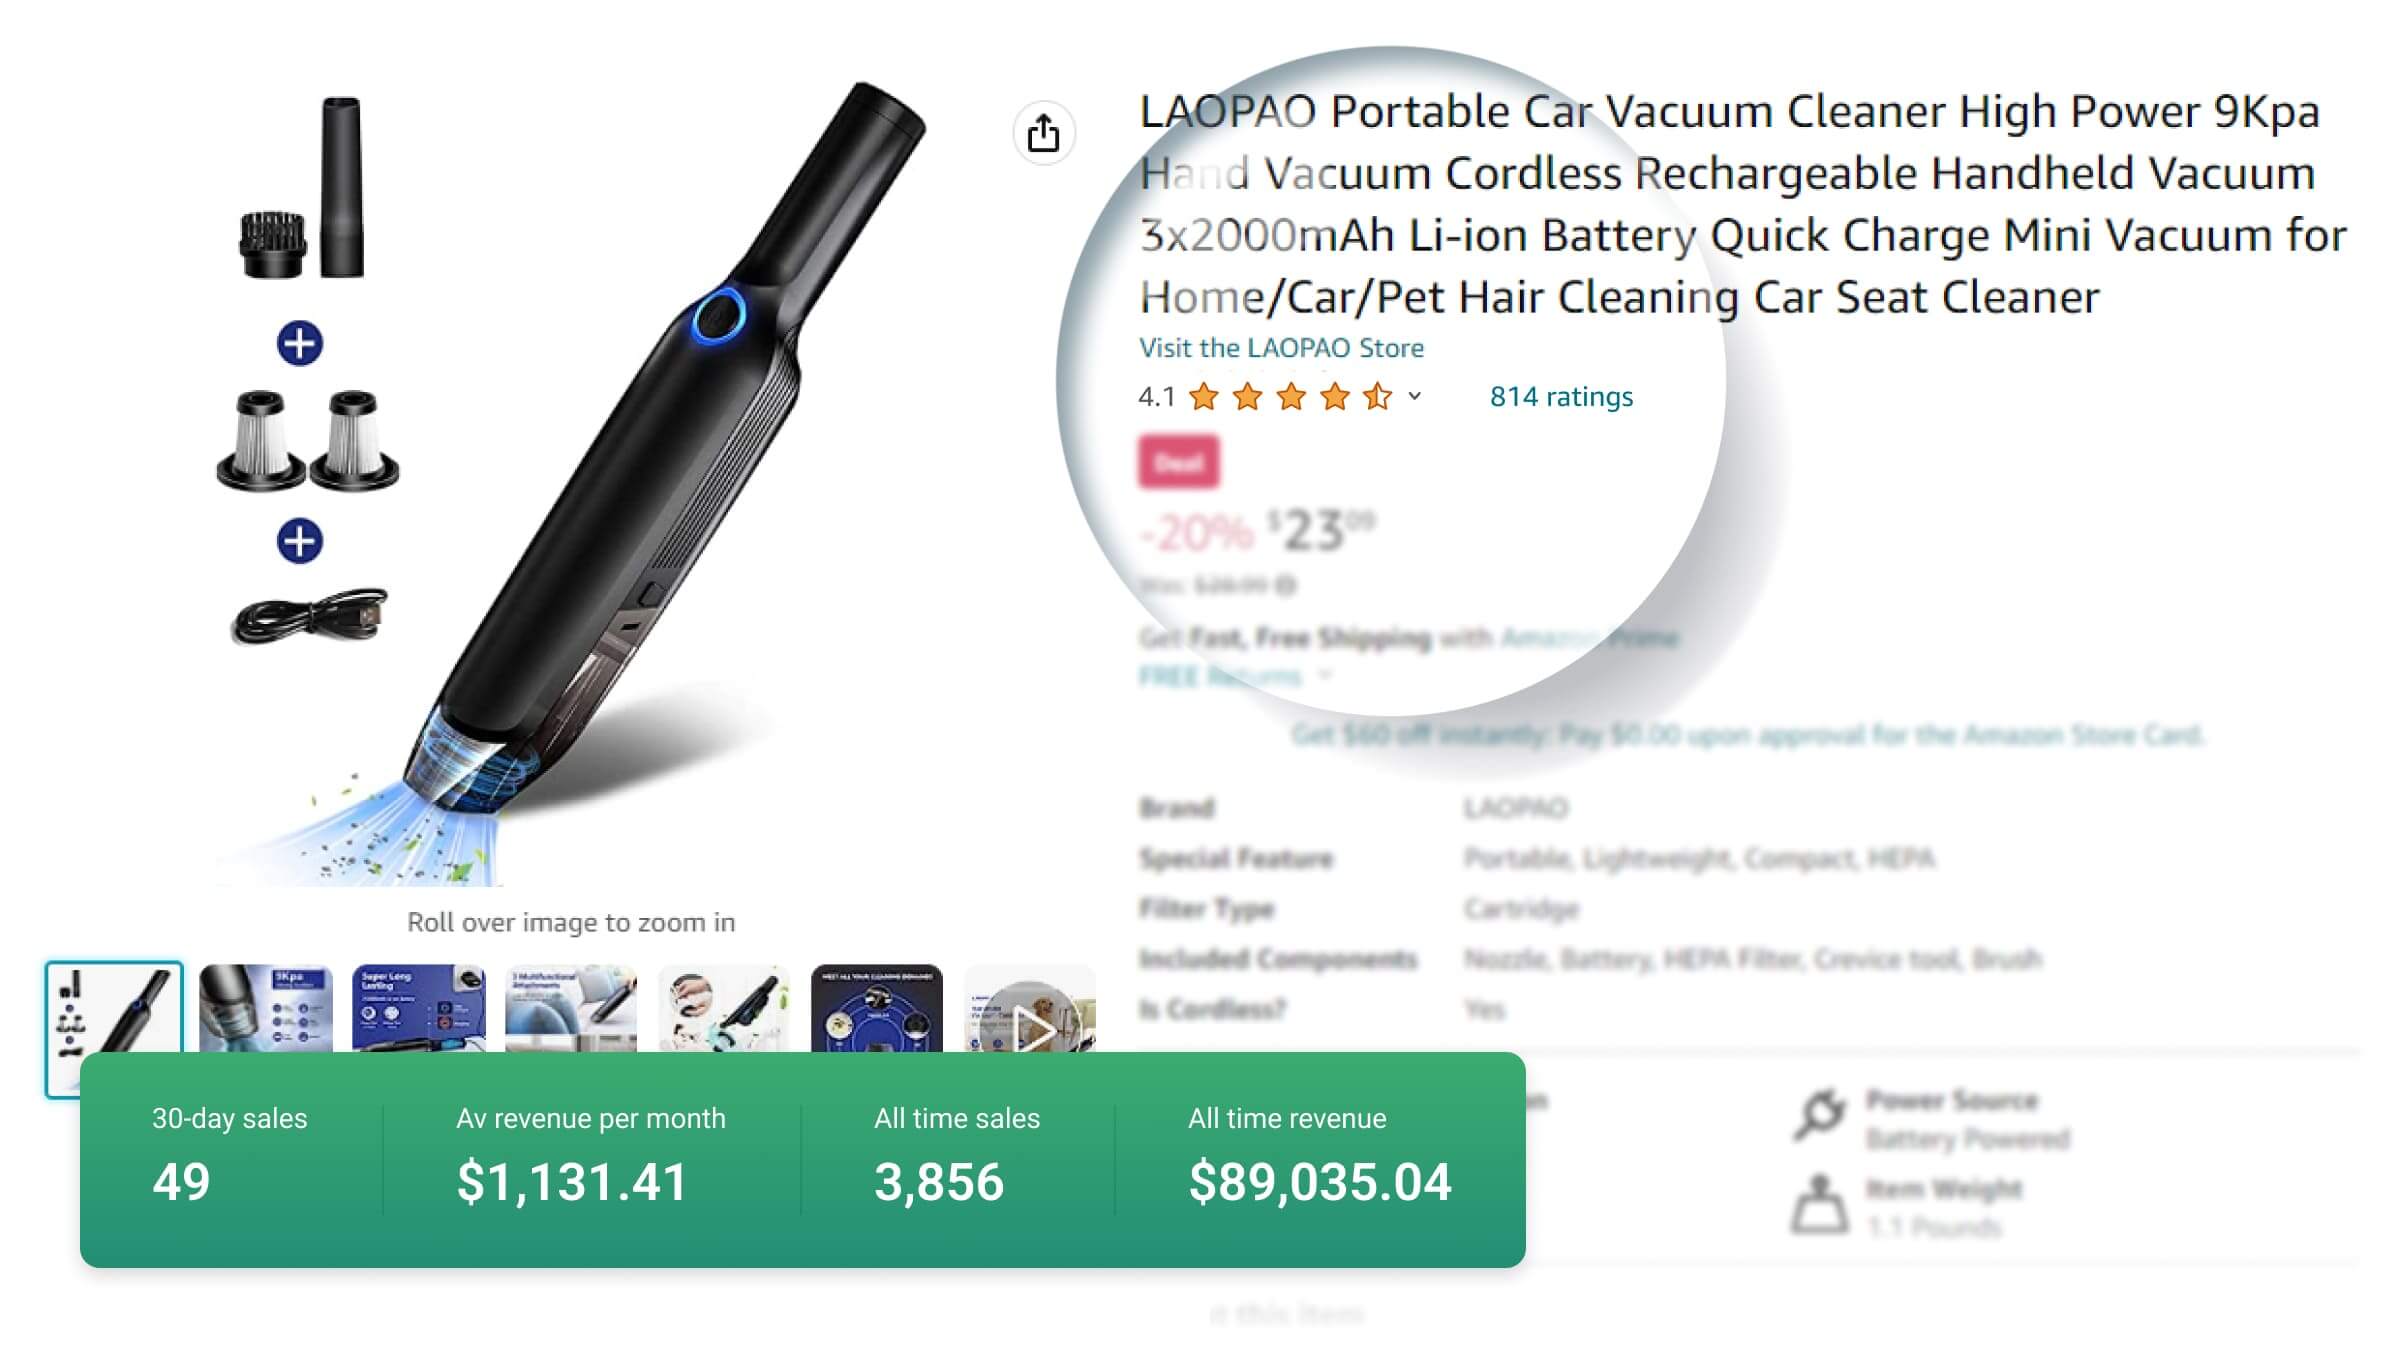Click the first orange rating star

click(x=1204, y=397)
